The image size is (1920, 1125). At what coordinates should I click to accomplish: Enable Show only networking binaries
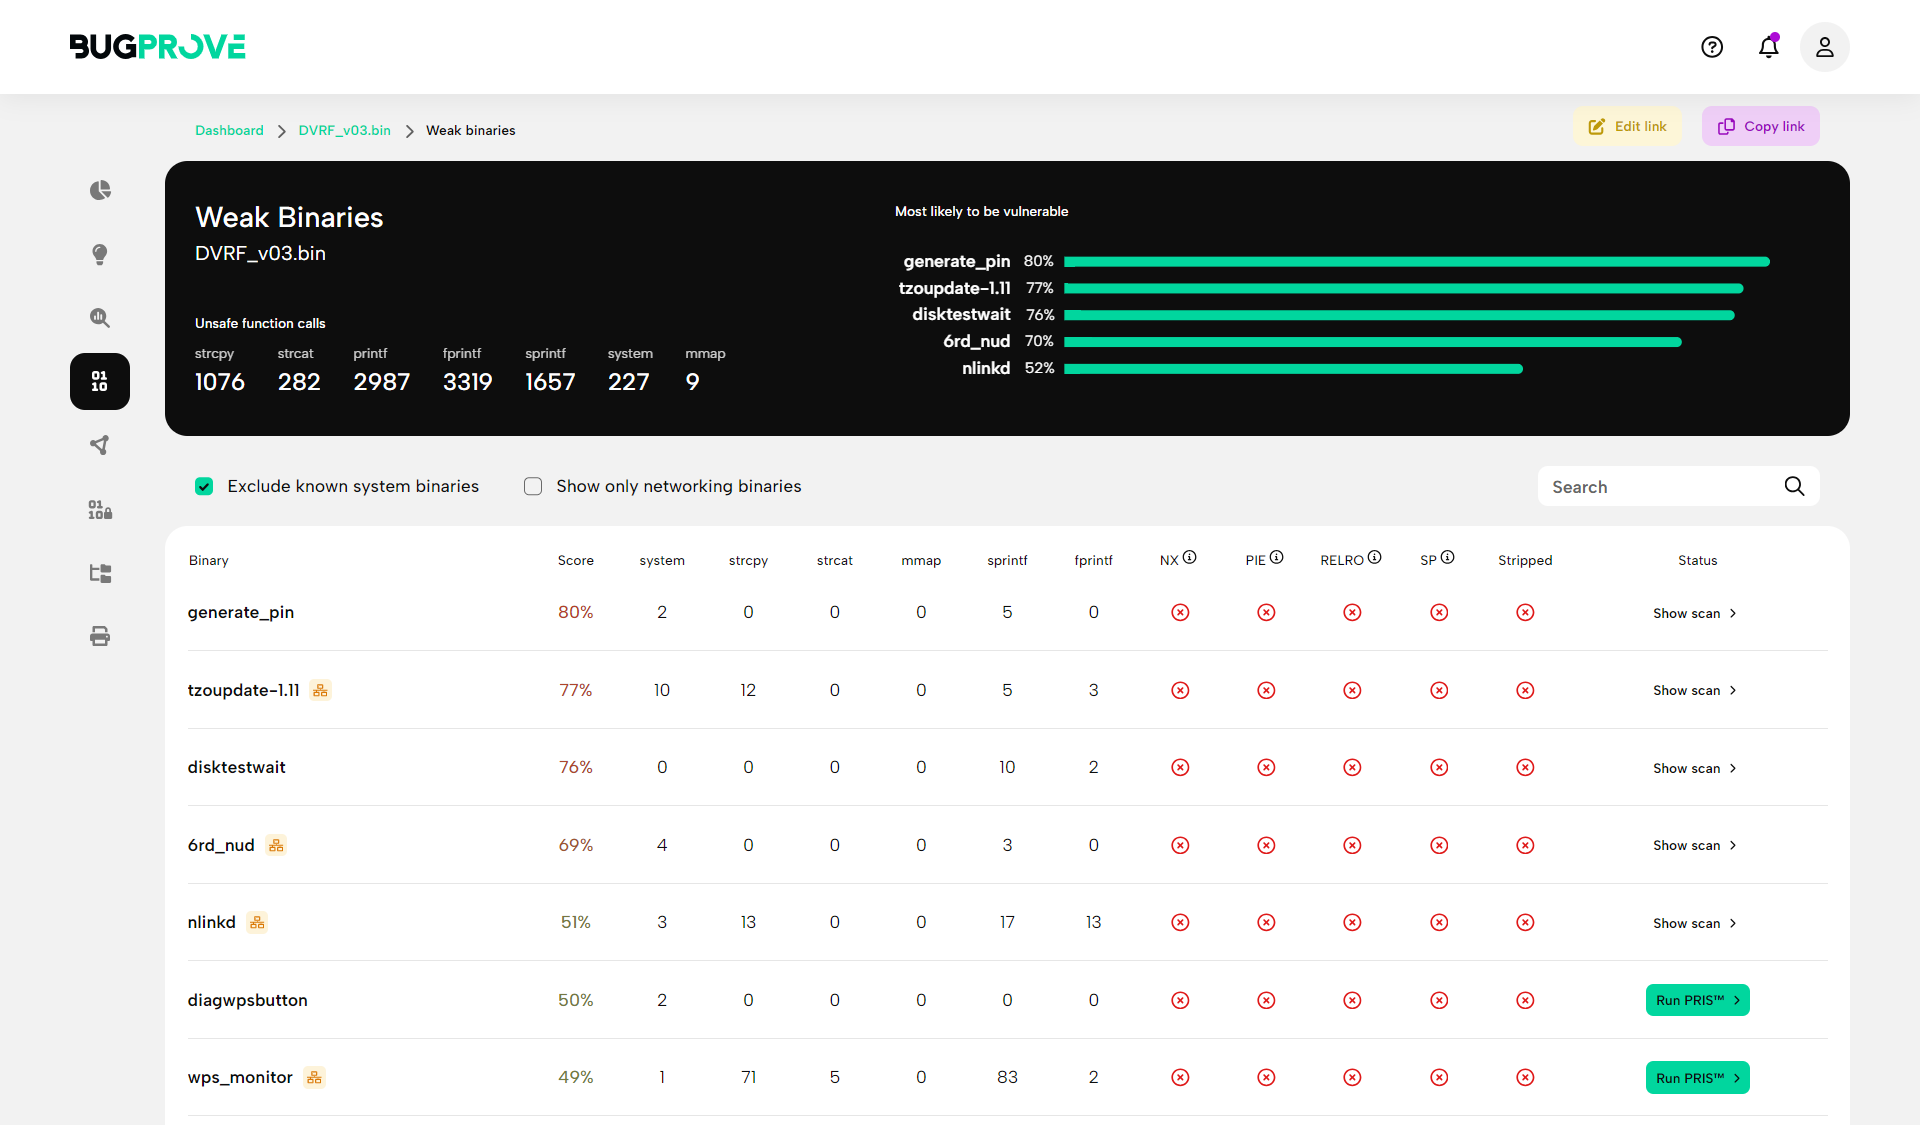[x=533, y=486]
